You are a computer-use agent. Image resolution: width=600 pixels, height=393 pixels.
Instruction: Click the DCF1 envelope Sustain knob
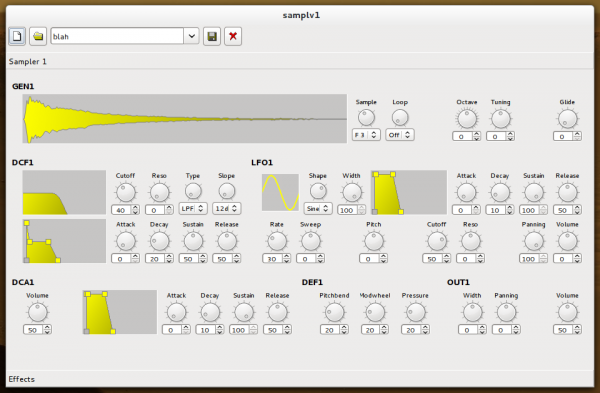tap(193, 241)
